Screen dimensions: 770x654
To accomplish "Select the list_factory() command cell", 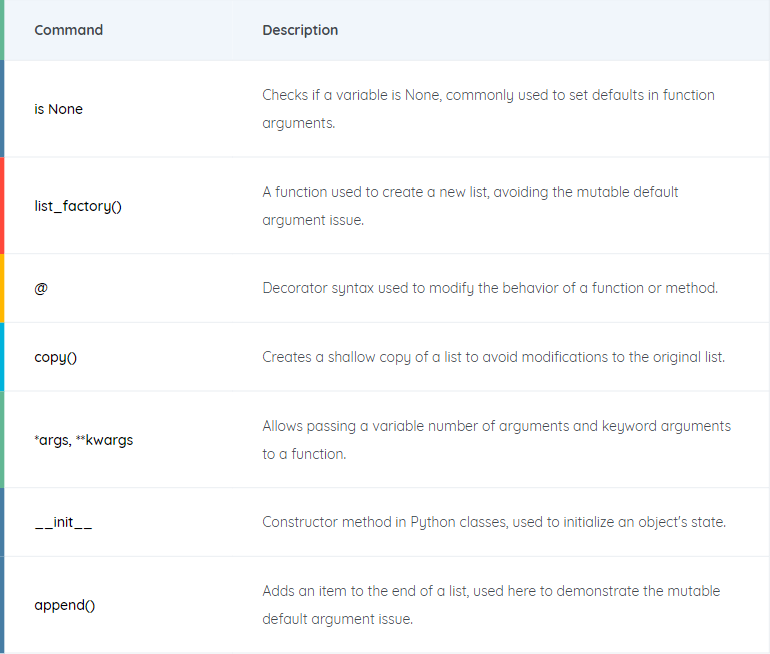I will tap(78, 206).
